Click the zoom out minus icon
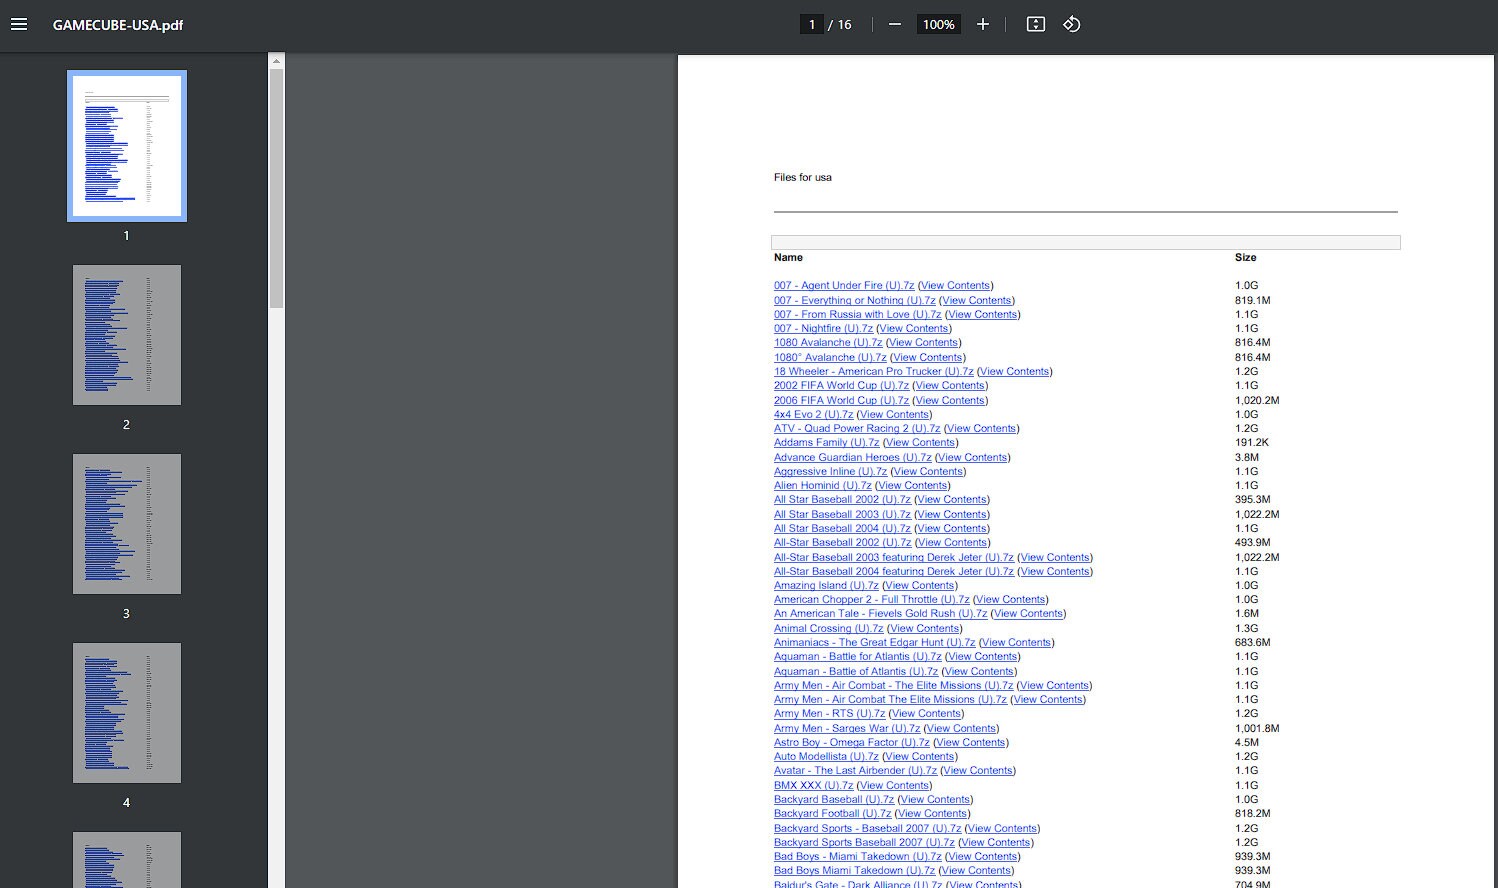This screenshot has height=888, width=1498. point(895,24)
